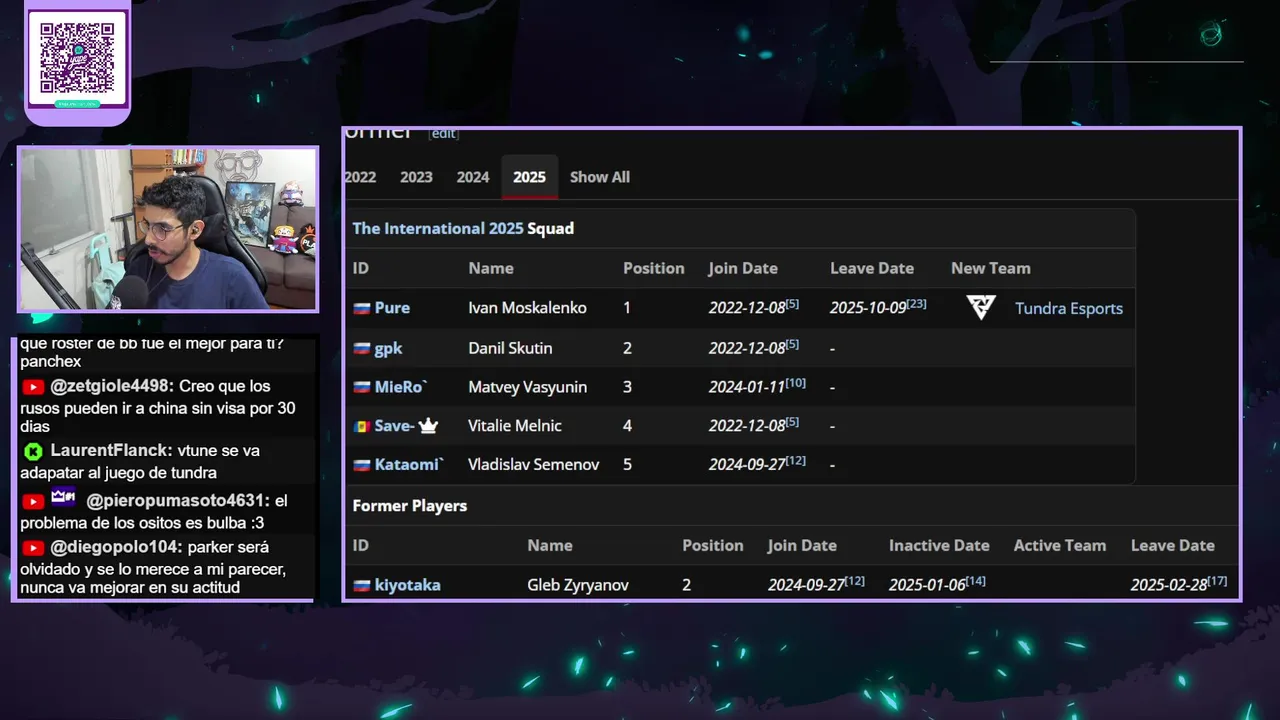Switch to the 2022 tab
Viewport: 1280px width, 720px height.
click(360, 177)
